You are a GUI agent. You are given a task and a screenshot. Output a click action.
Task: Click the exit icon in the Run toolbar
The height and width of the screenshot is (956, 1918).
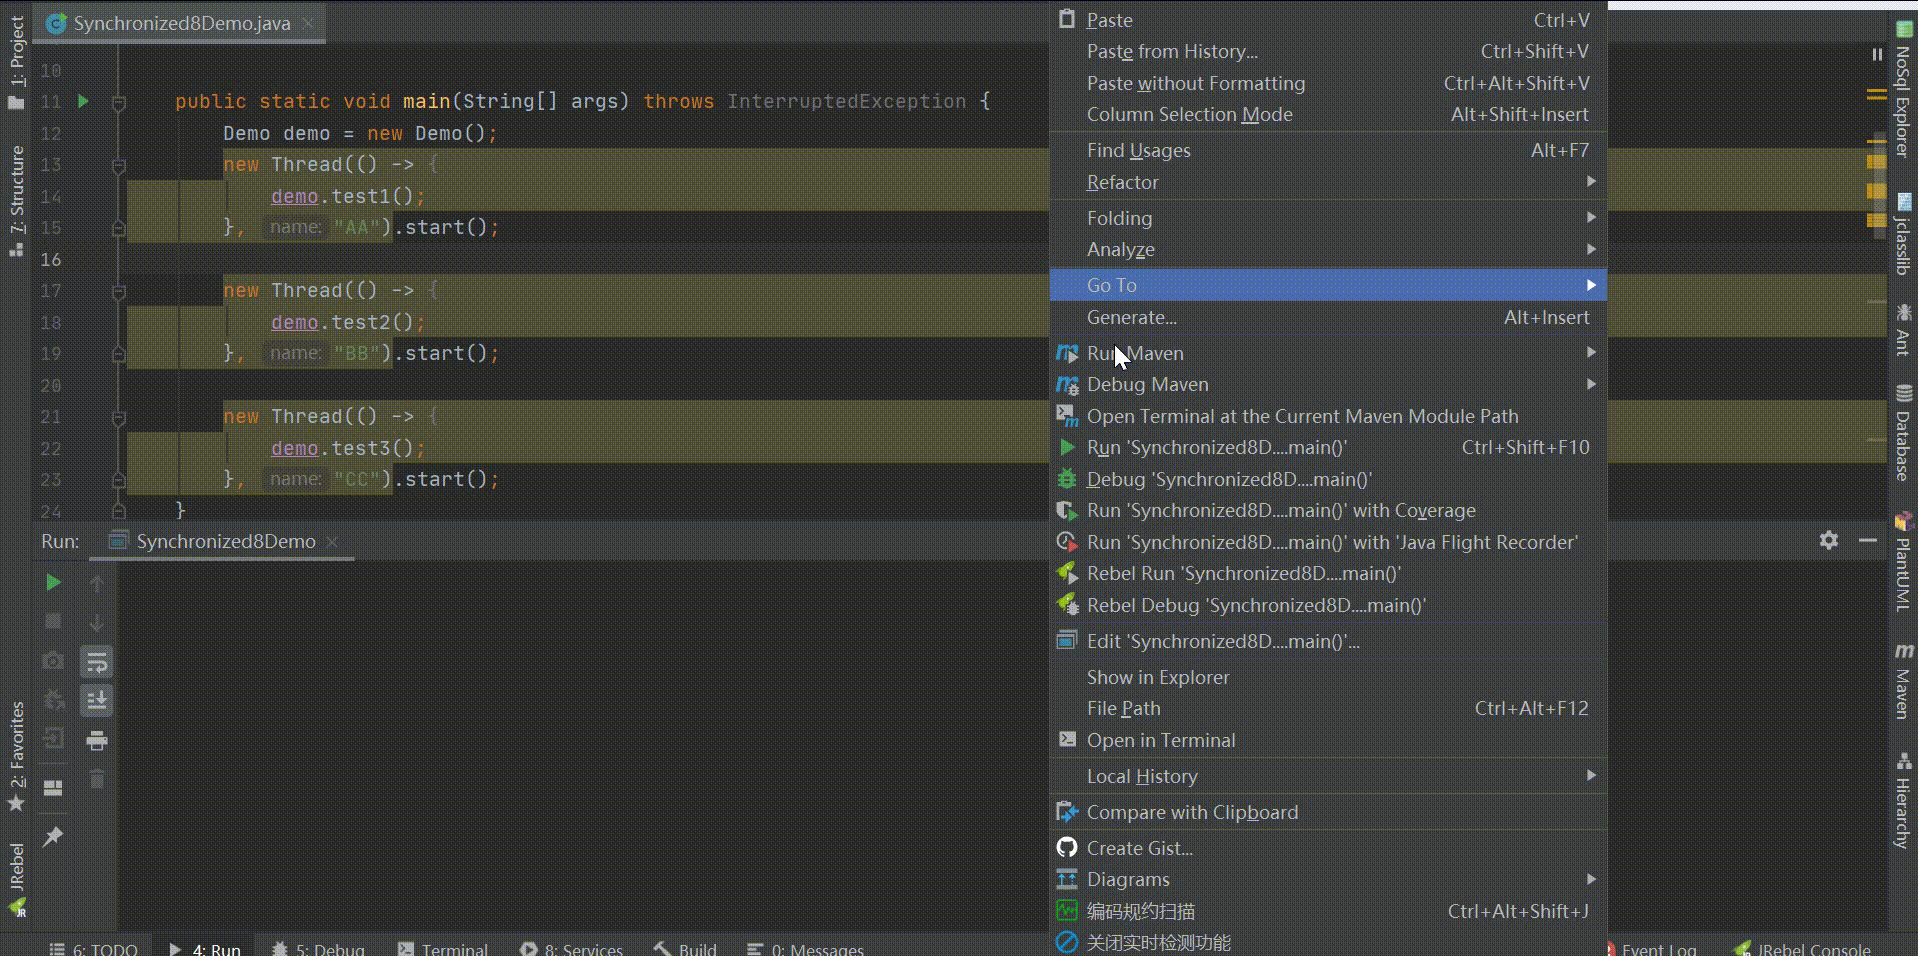[53, 740]
